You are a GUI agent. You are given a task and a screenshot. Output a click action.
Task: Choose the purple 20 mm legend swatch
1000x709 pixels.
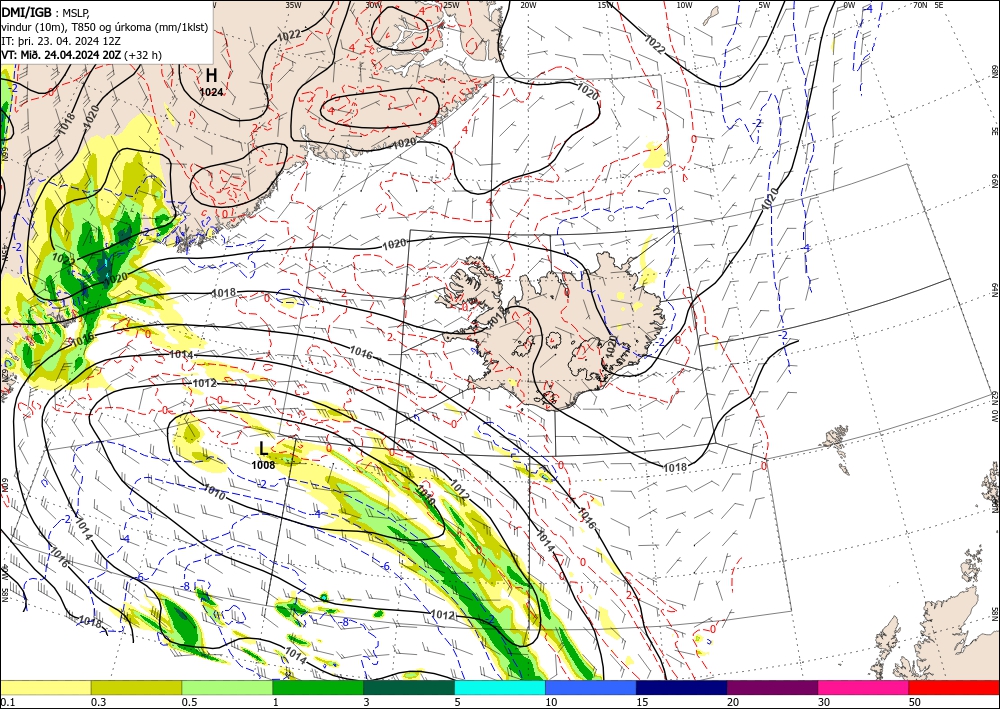coord(772,687)
